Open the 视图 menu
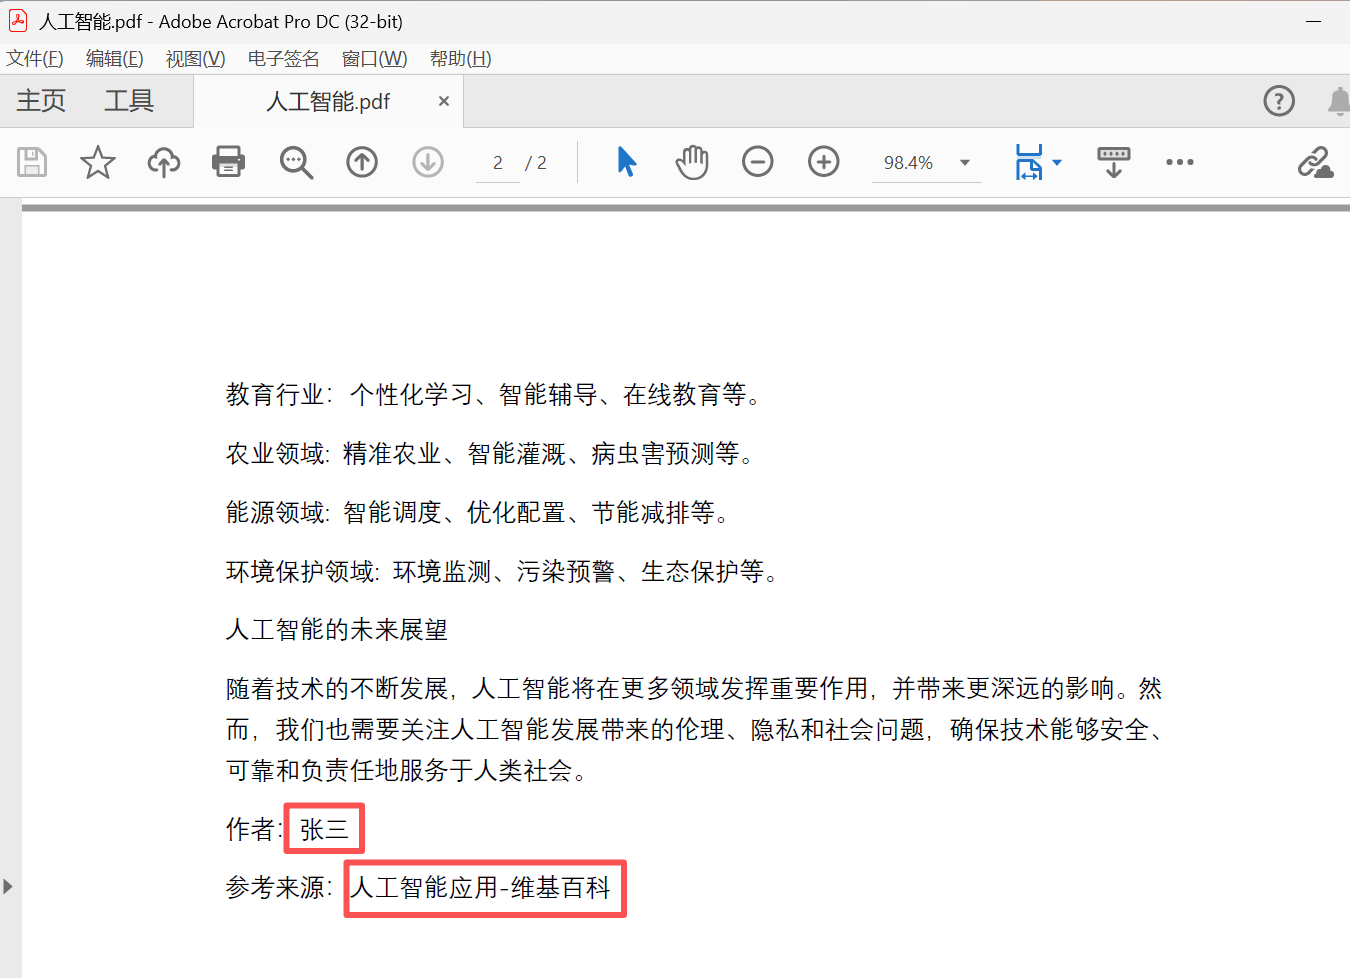1350x978 pixels. (194, 58)
